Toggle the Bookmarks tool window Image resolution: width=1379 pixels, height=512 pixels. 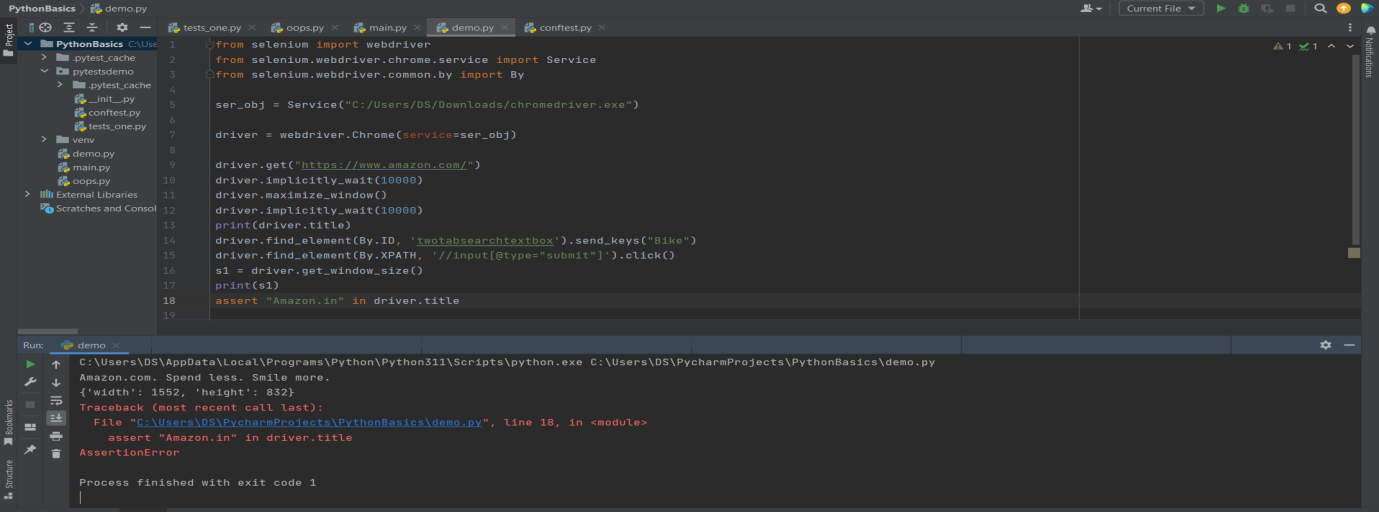[8, 421]
